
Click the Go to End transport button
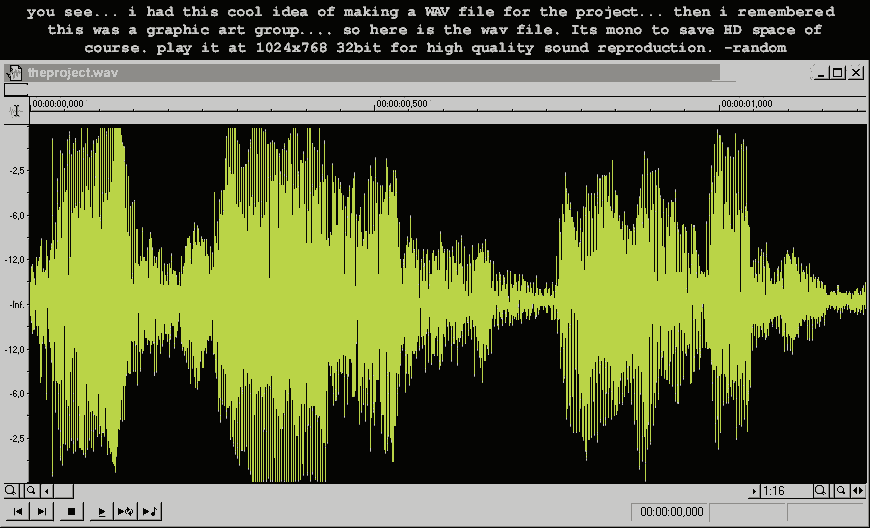pyautogui.click(x=41, y=512)
